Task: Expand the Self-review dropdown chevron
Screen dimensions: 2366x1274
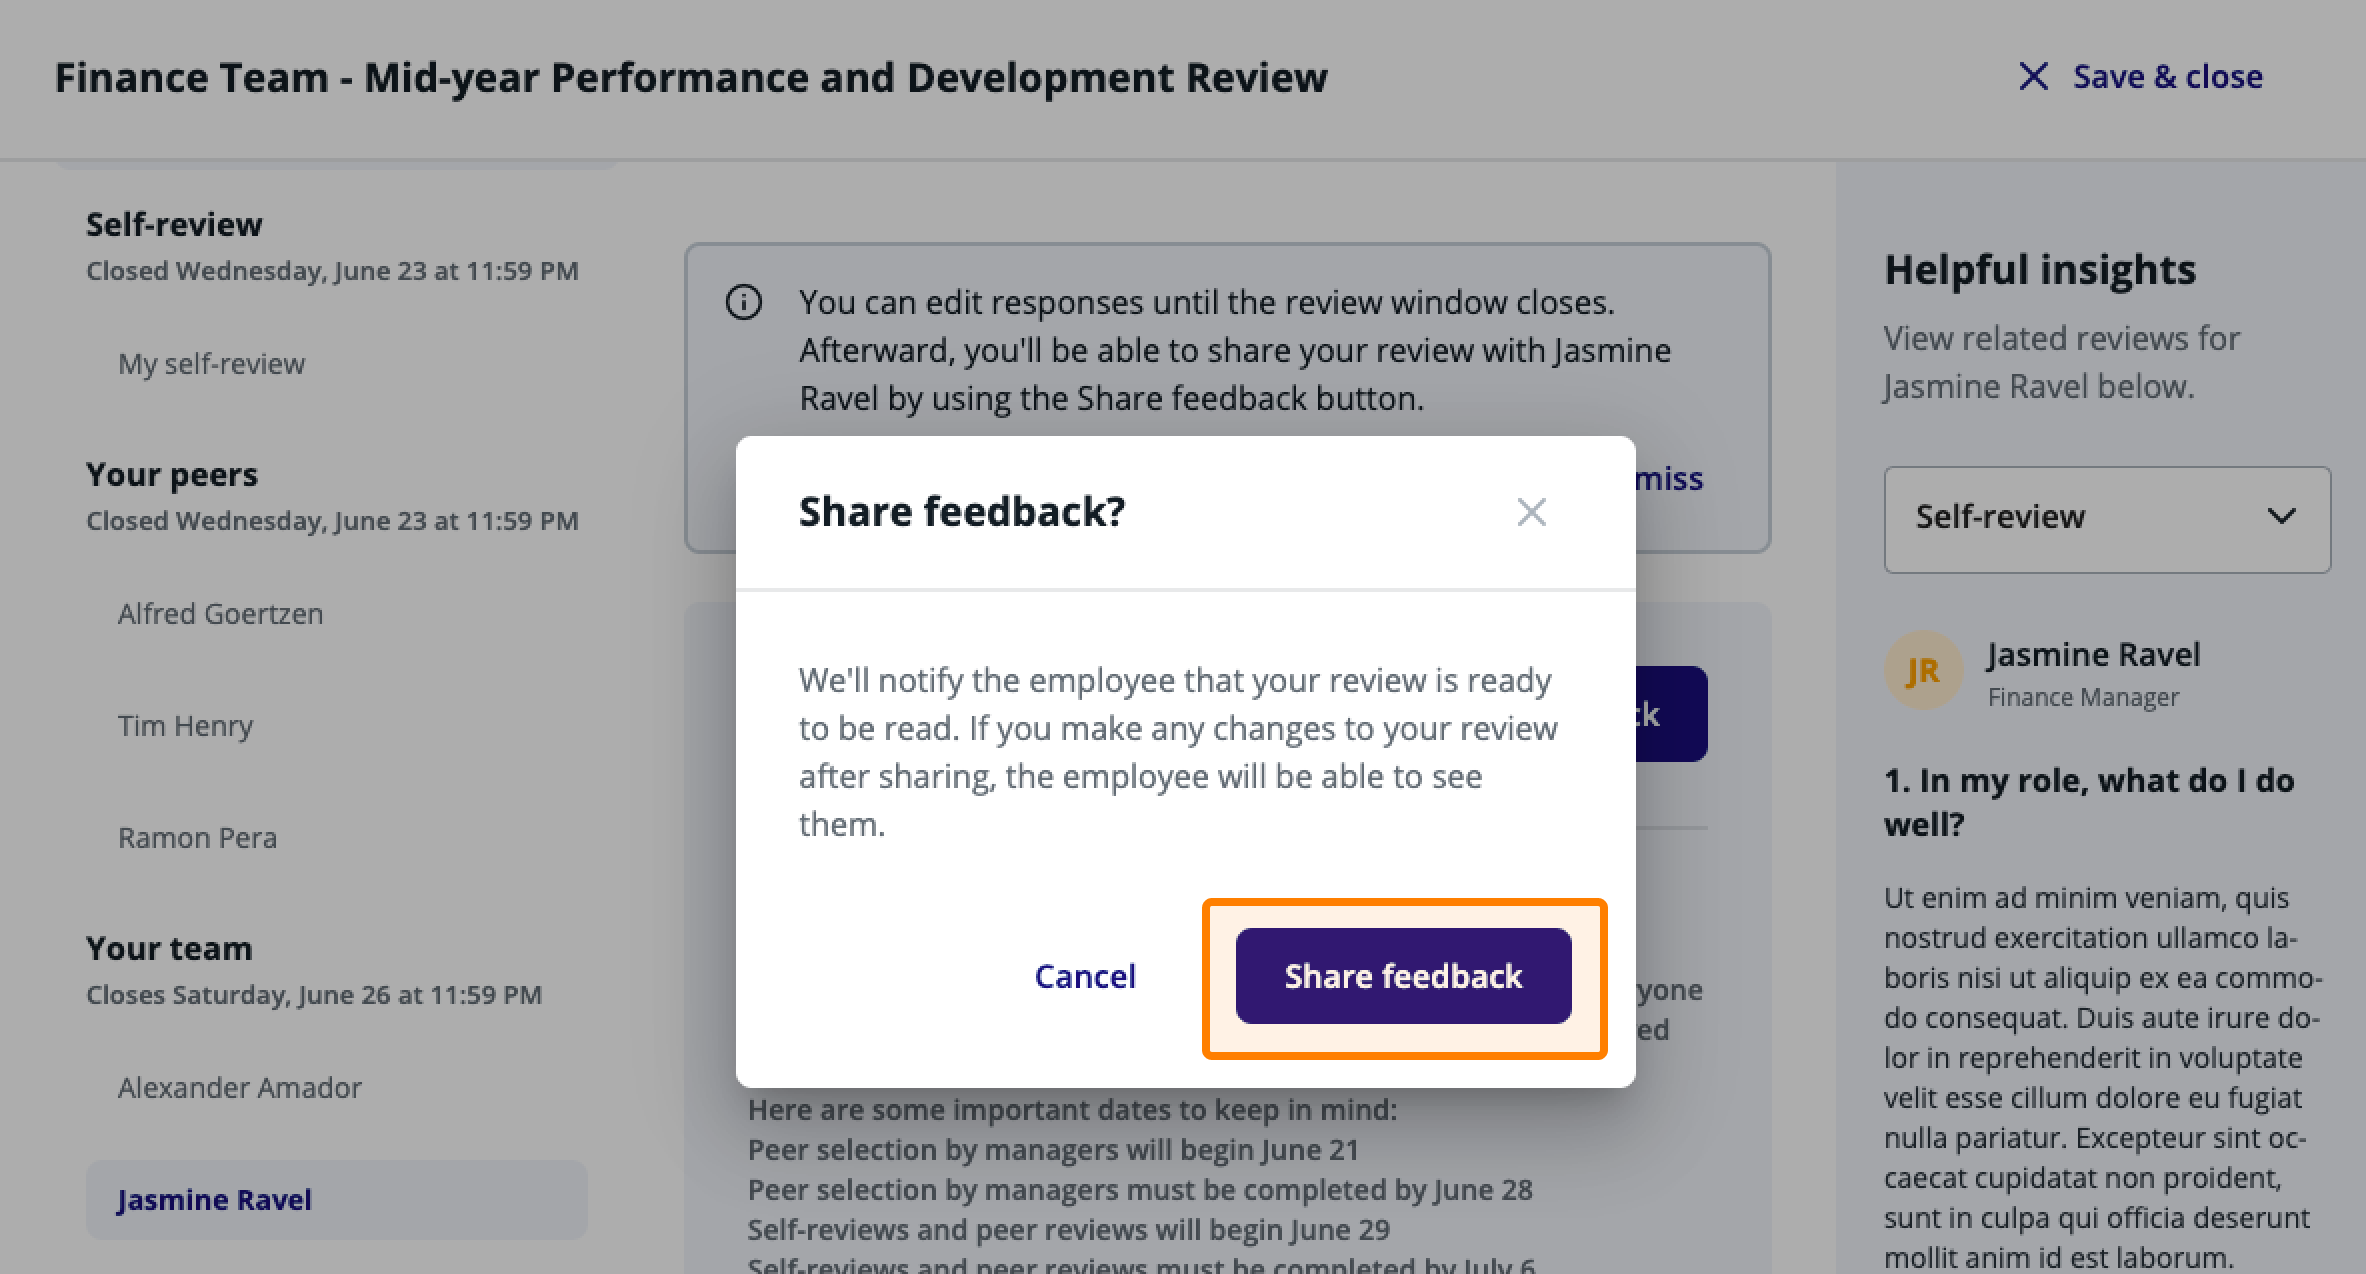Action: (2281, 517)
